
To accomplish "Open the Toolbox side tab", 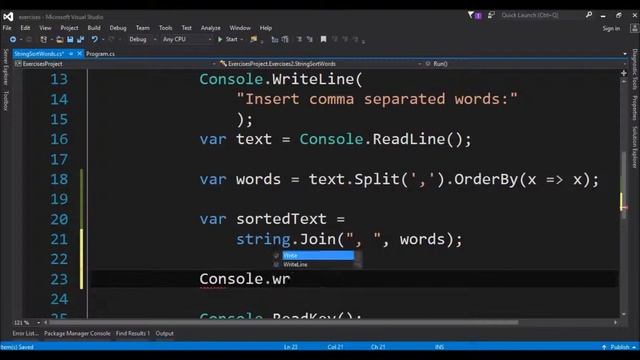I will pos(6,100).
